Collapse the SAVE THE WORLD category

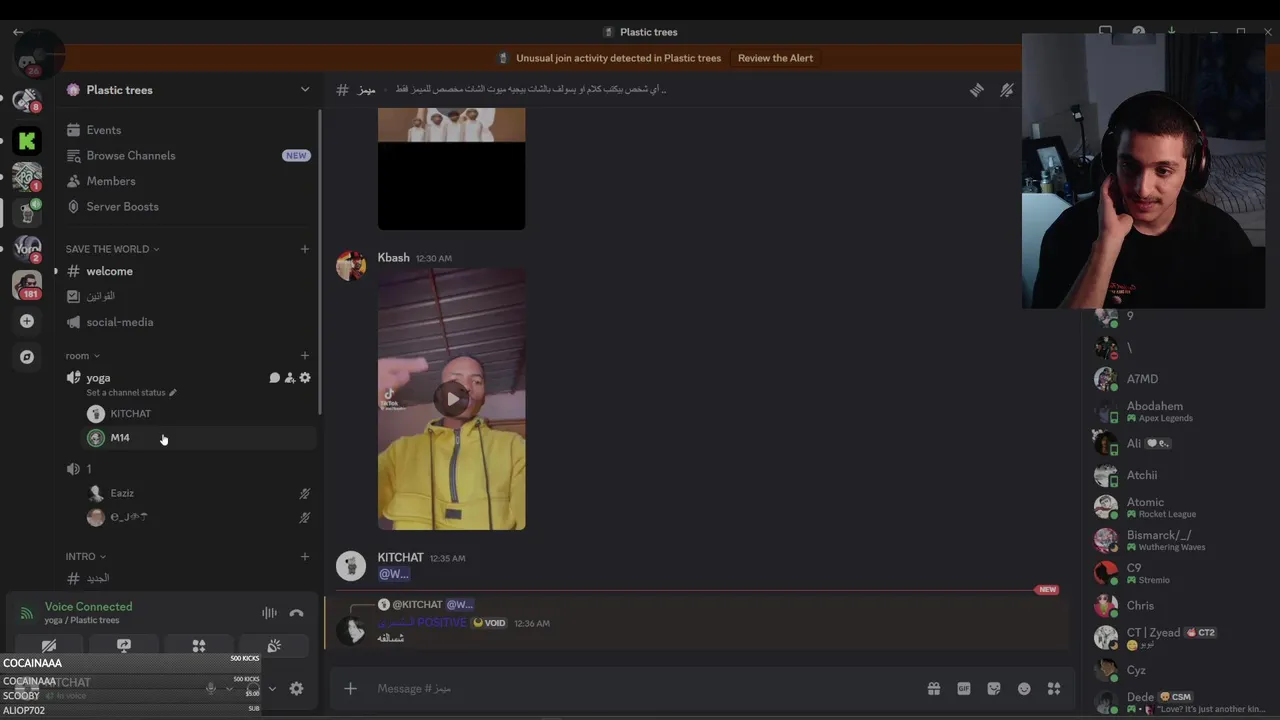pos(112,249)
